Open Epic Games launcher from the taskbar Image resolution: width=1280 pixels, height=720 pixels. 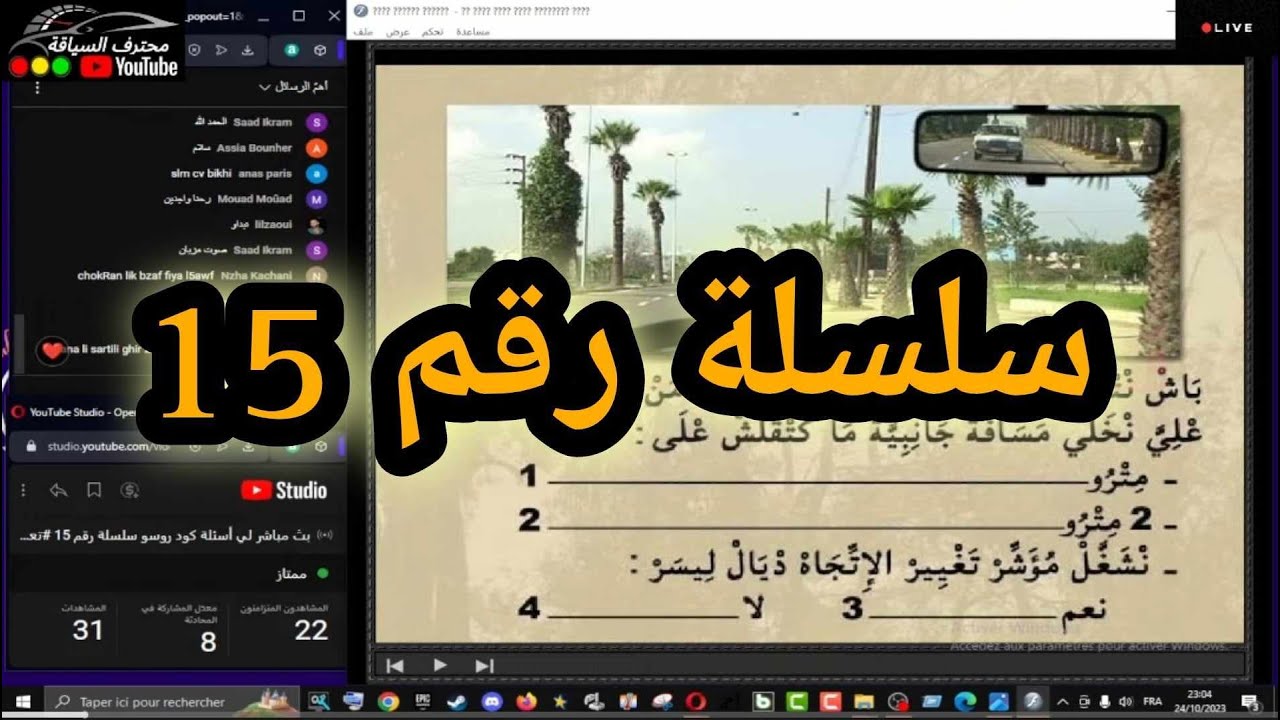(x=423, y=702)
